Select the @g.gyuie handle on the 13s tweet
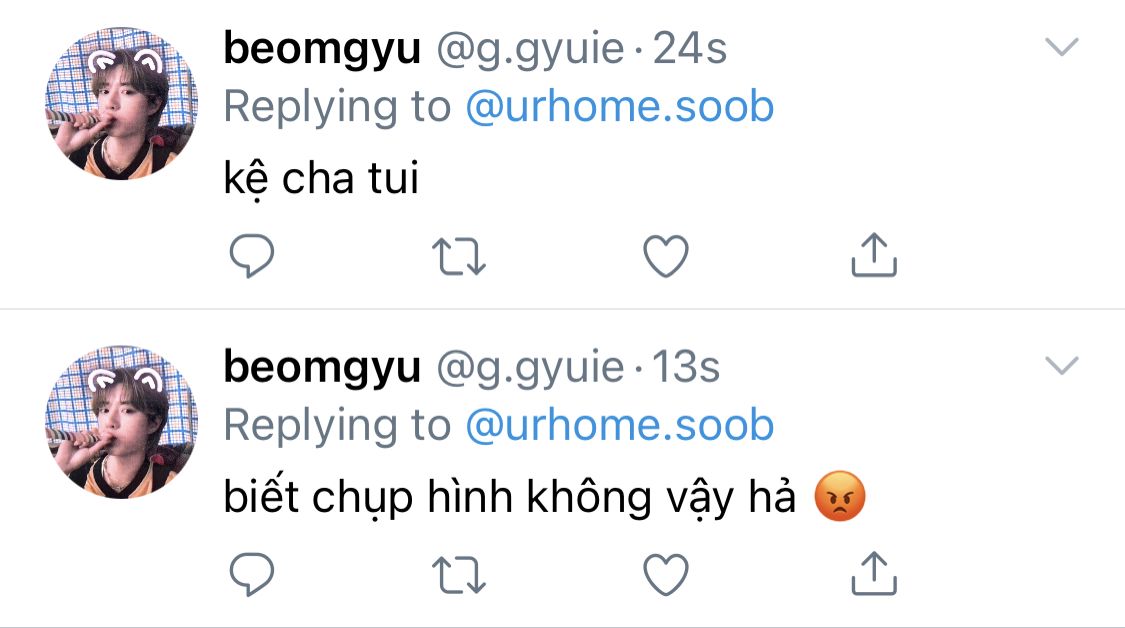This screenshot has width=1125, height=628. 530,368
